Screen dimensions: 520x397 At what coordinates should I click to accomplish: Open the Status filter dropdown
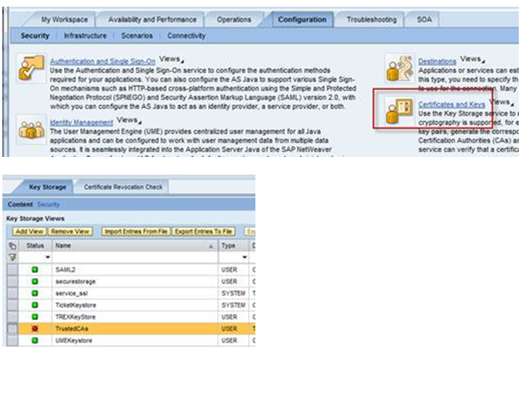point(48,257)
